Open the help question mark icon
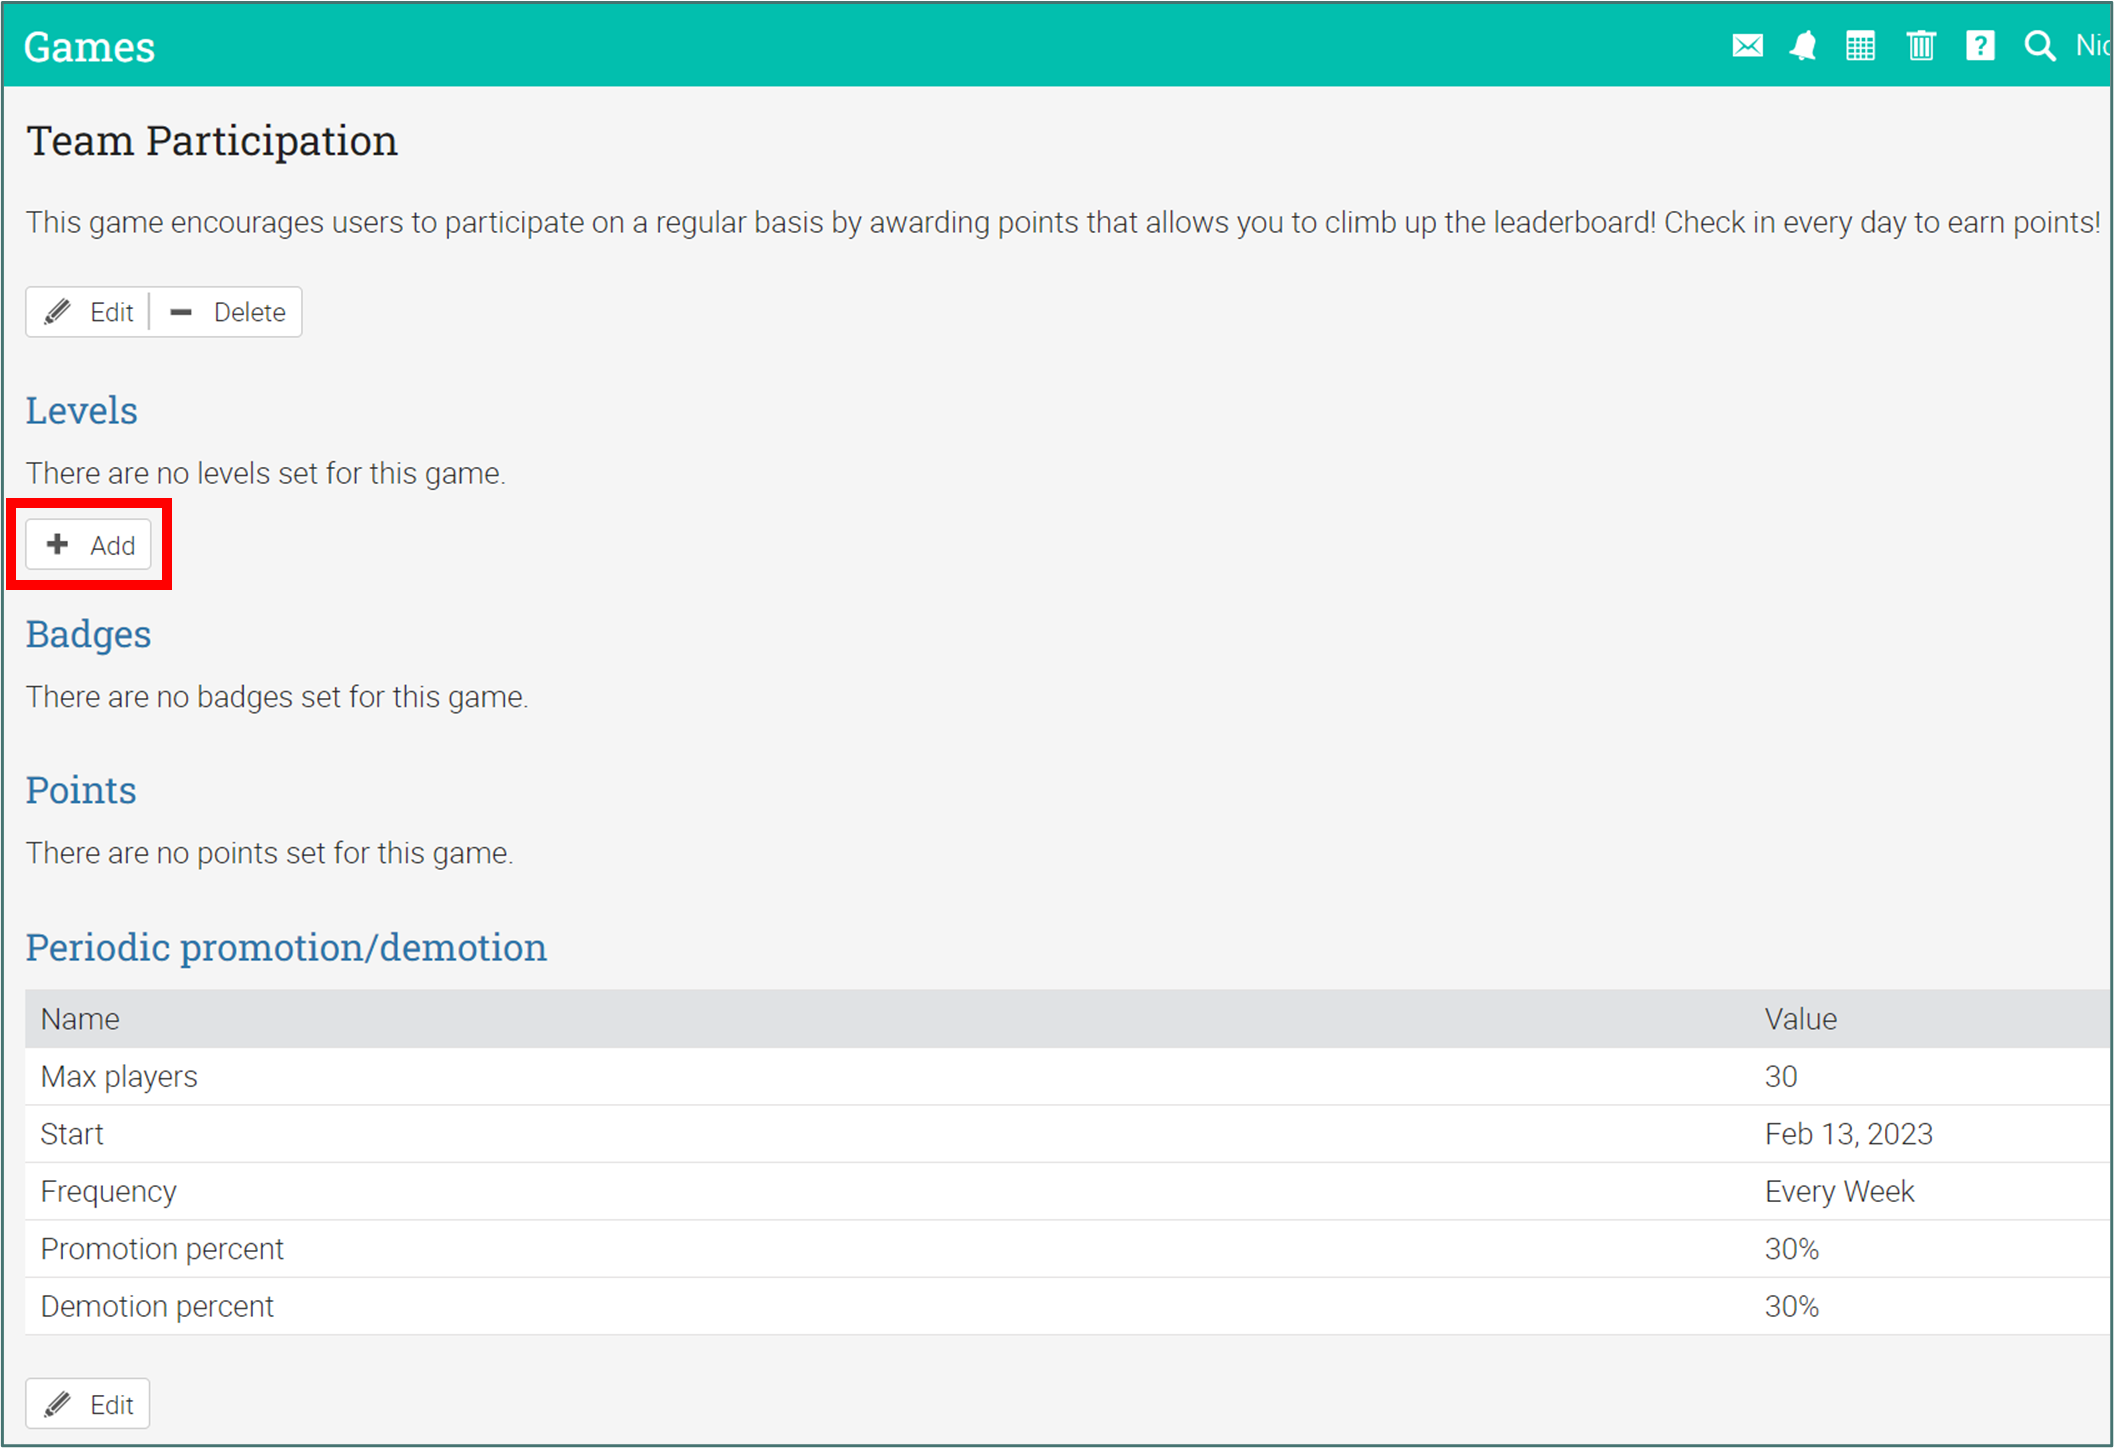Viewport: 2114px width, 1448px height. tap(1980, 46)
